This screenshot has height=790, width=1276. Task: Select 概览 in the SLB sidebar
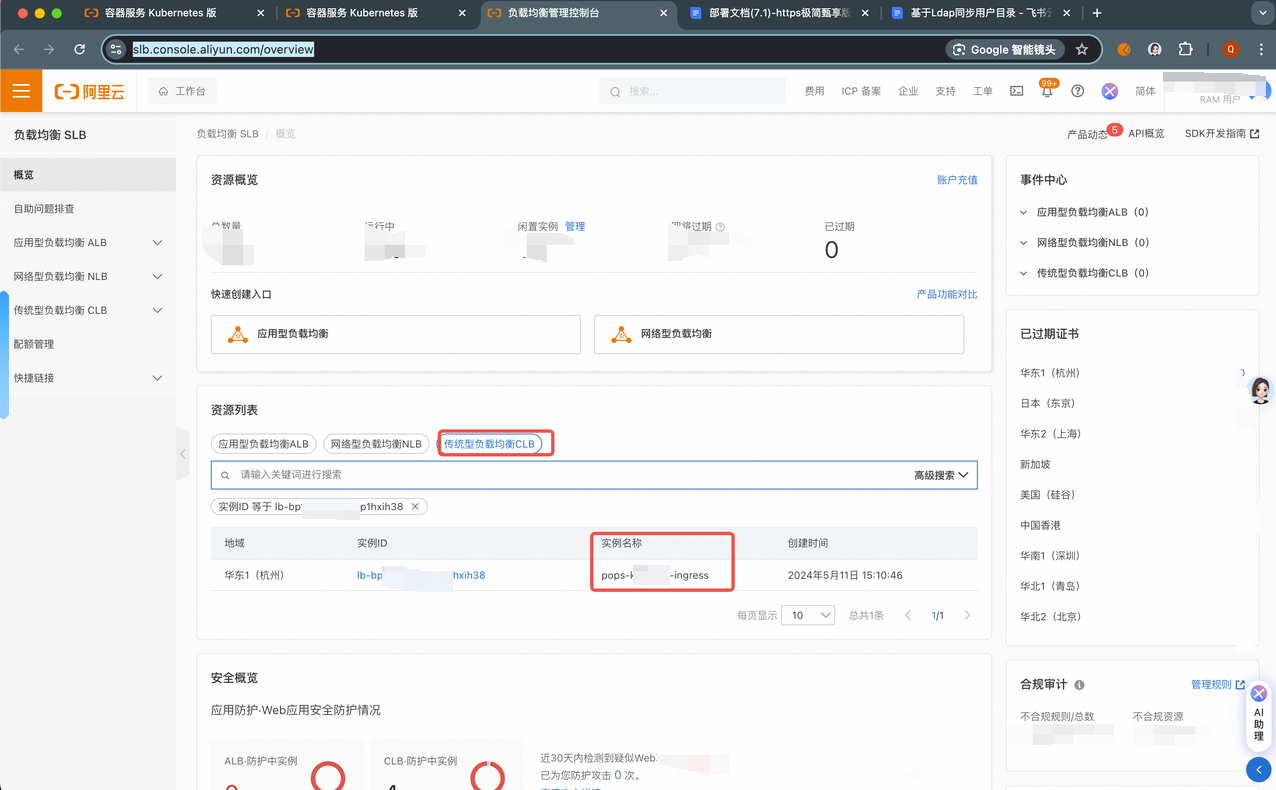pyautogui.click(x=88, y=175)
